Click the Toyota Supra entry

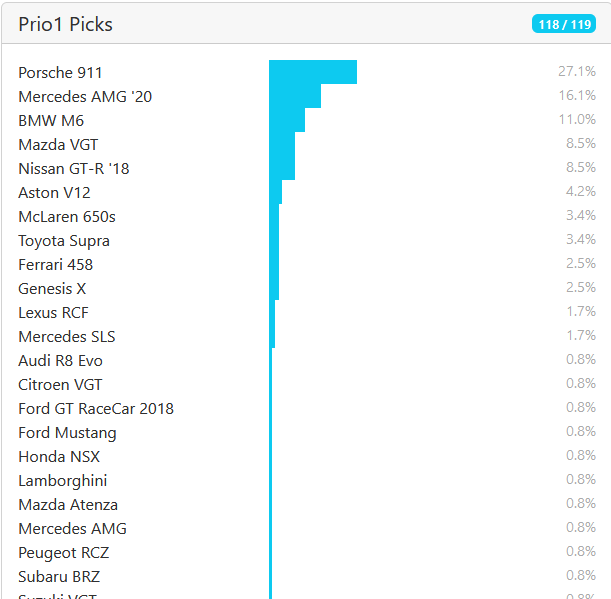[64, 241]
